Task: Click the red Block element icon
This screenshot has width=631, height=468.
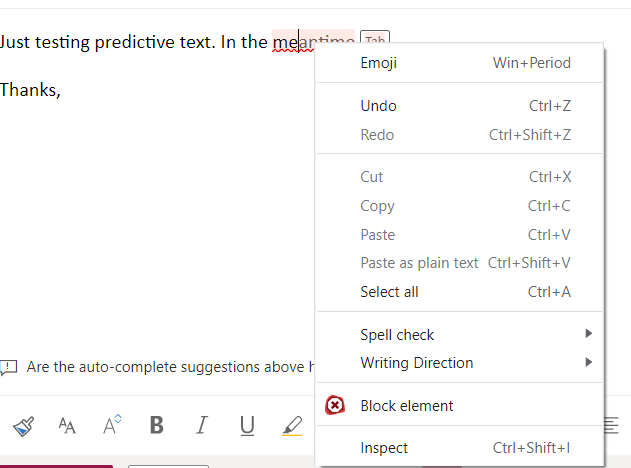Action: click(336, 405)
